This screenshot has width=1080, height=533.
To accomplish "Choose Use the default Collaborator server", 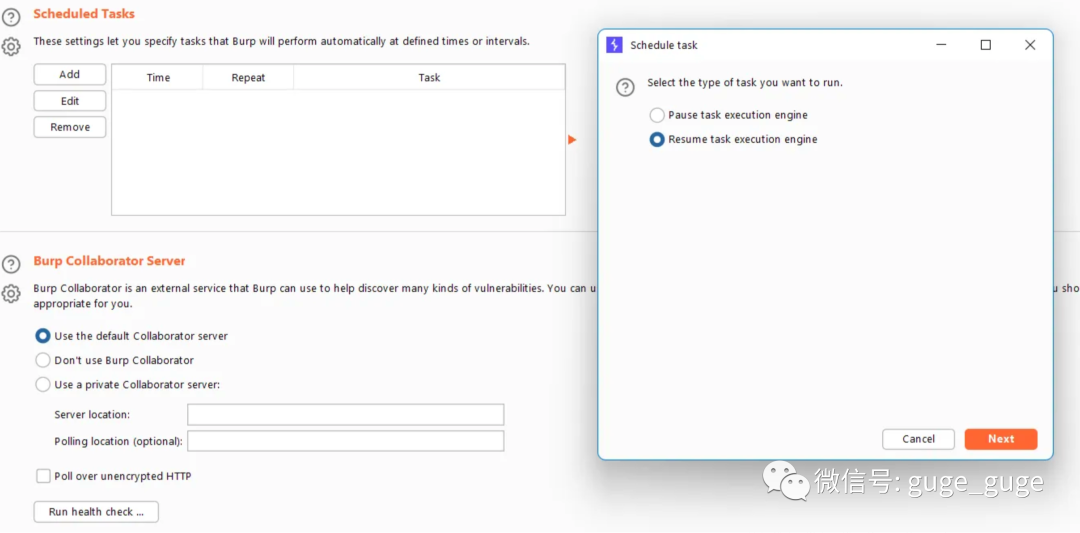I will [x=132, y=336].
